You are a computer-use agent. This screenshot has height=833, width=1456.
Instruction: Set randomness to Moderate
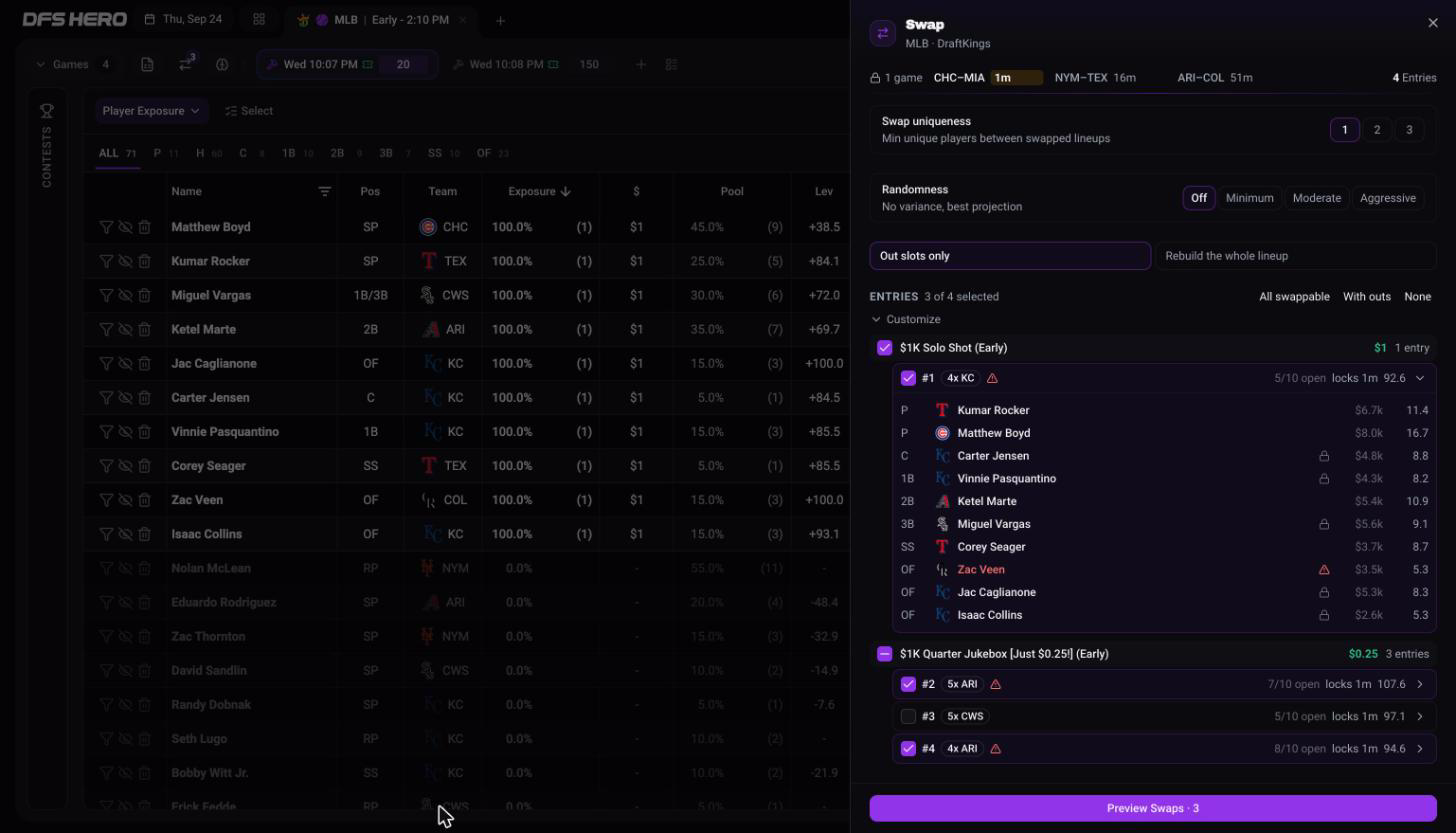point(1316,198)
